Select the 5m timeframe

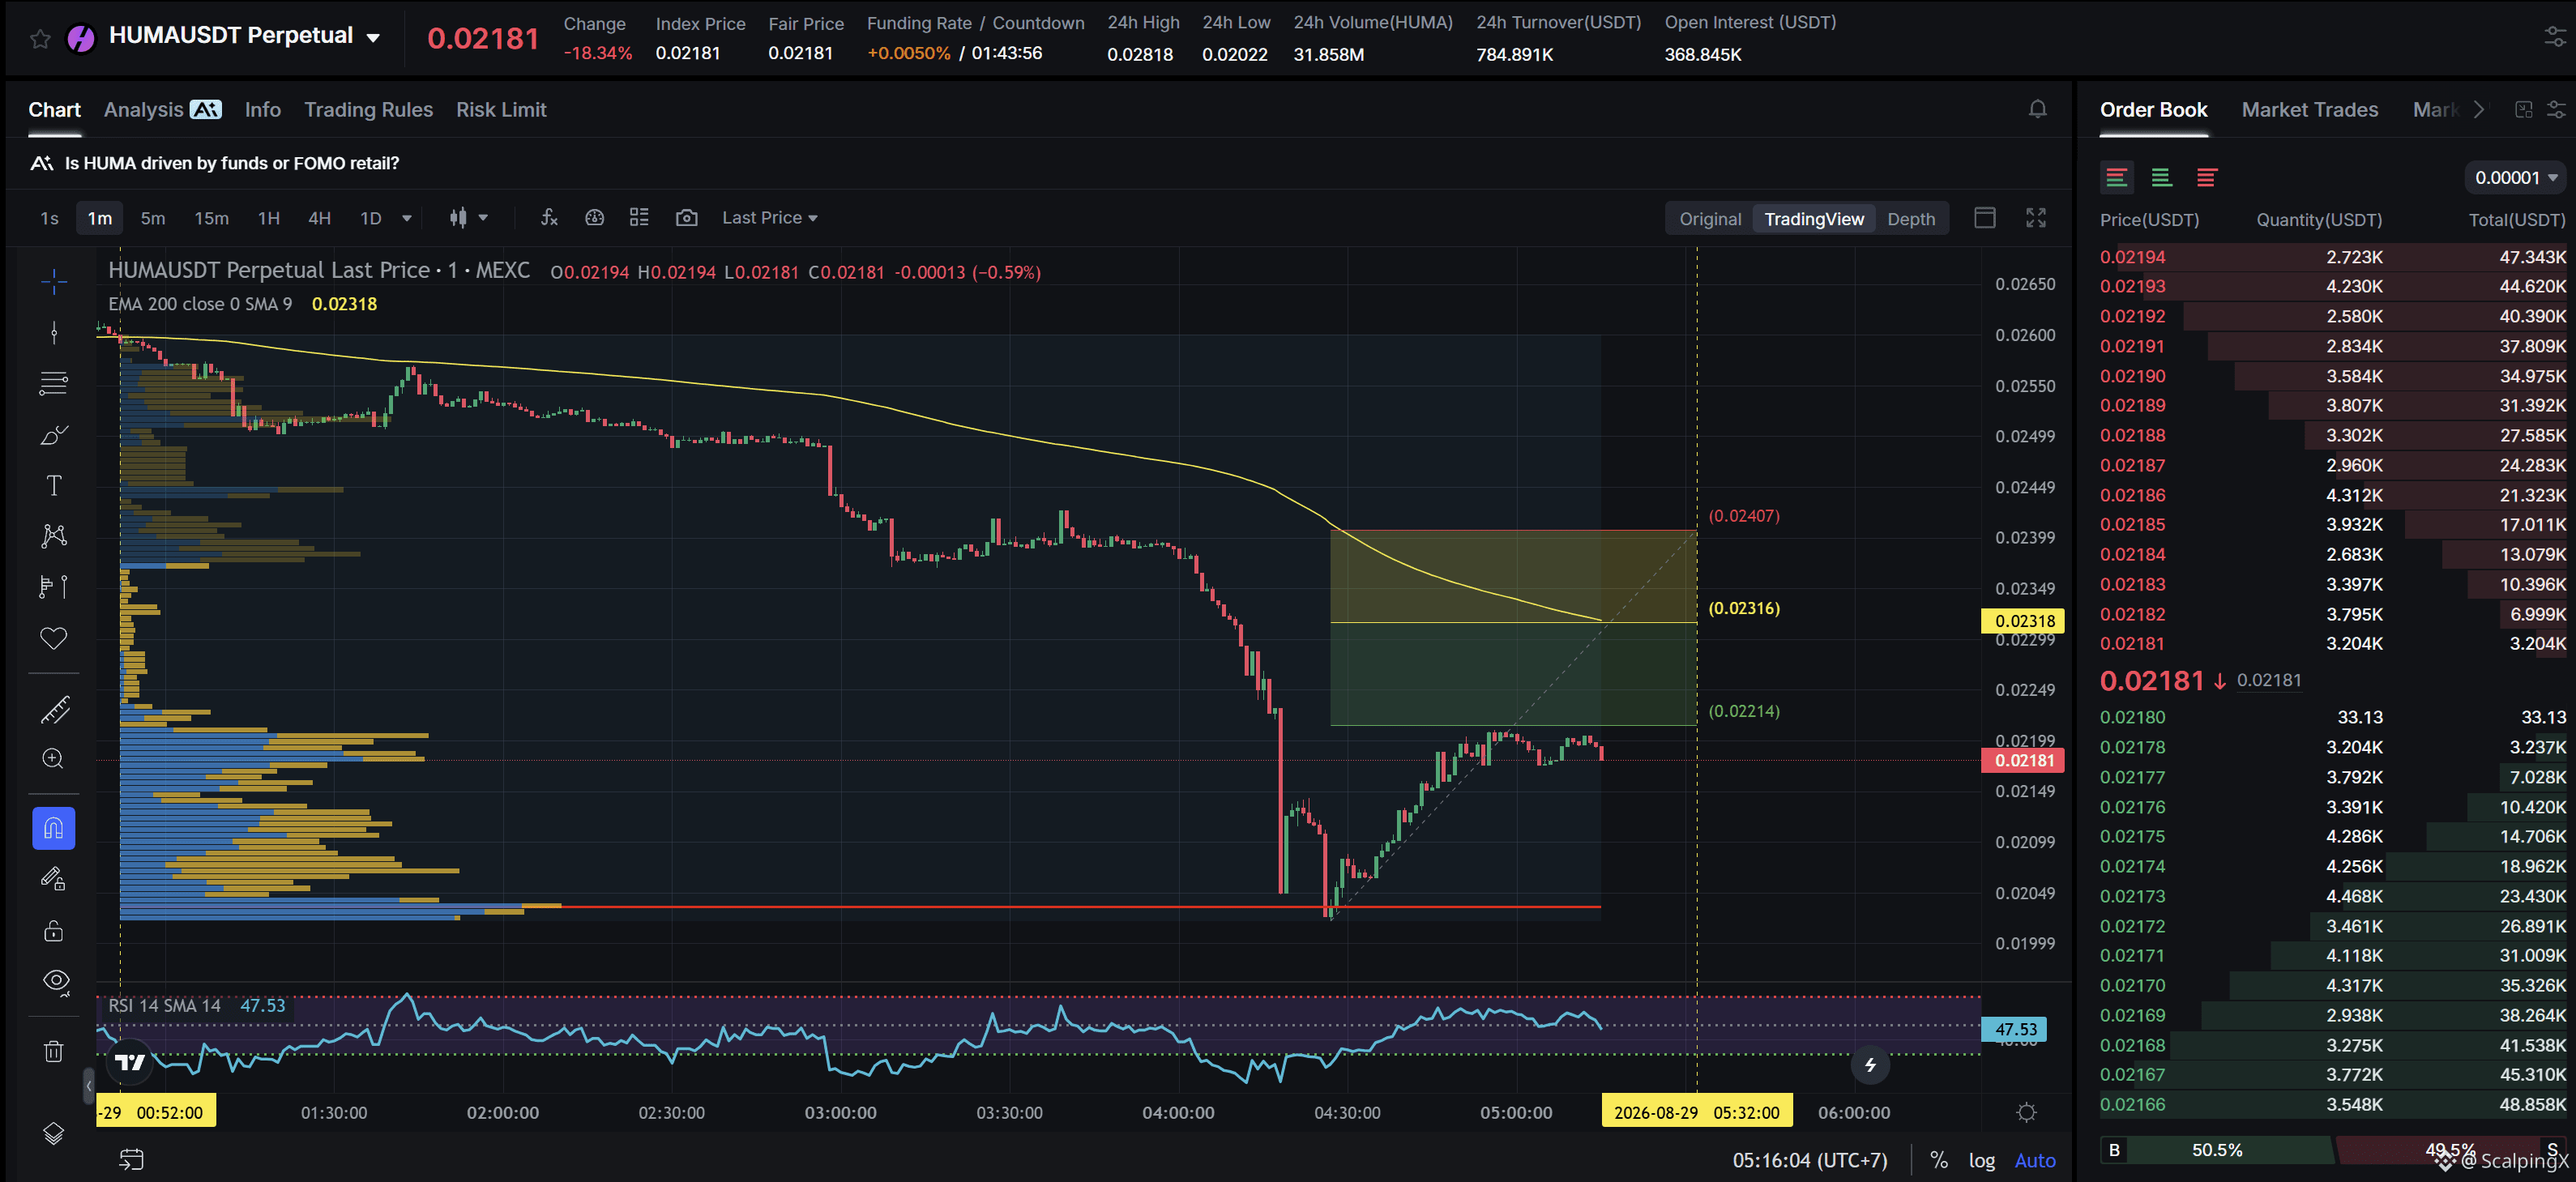pyautogui.click(x=153, y=218)
